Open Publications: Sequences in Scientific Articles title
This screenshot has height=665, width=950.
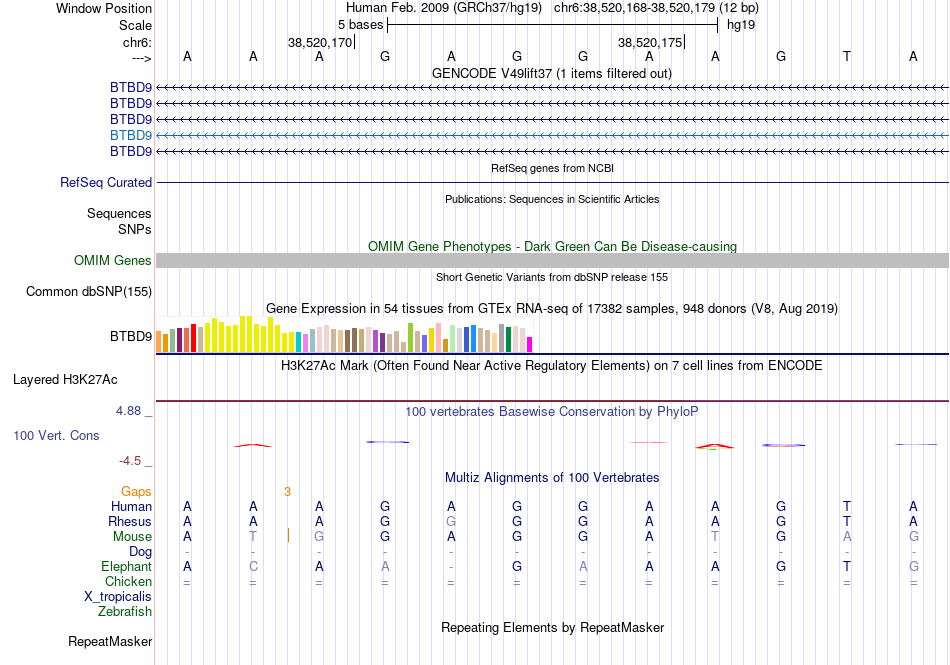552,199
